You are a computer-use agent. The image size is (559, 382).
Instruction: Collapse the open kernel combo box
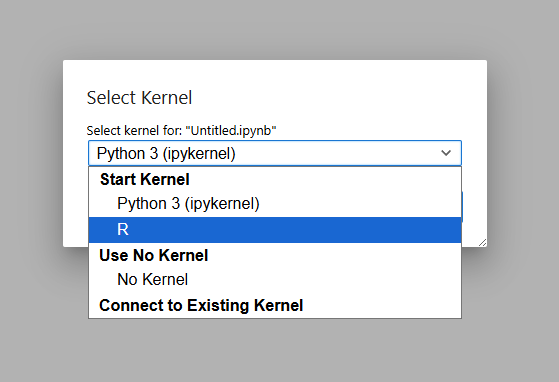[275, 153]
